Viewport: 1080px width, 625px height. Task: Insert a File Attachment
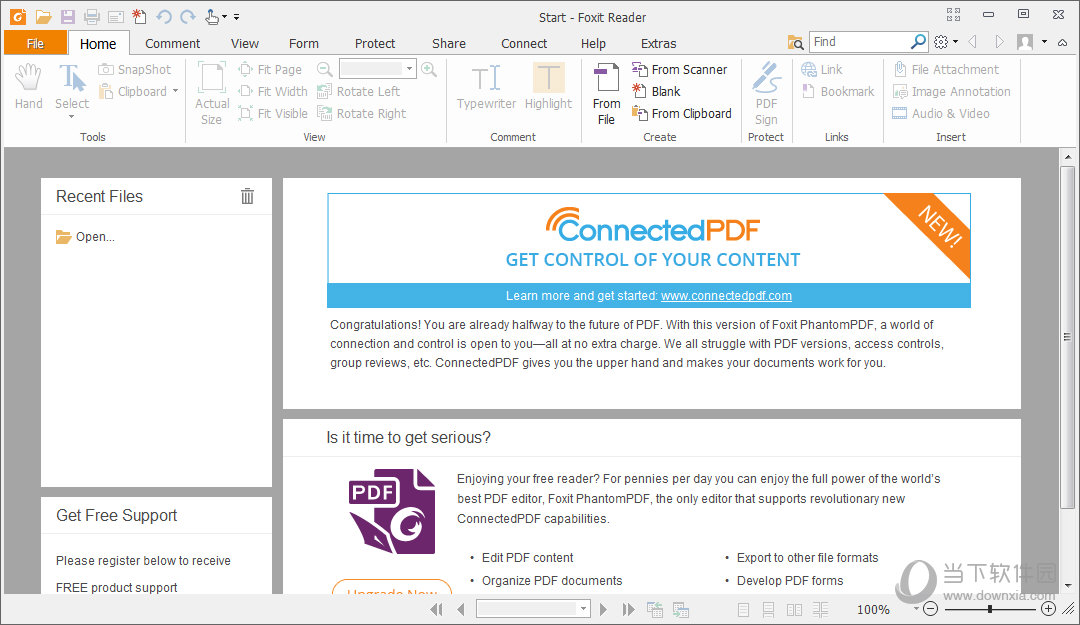pyautogui.click(x=945, y=70)
